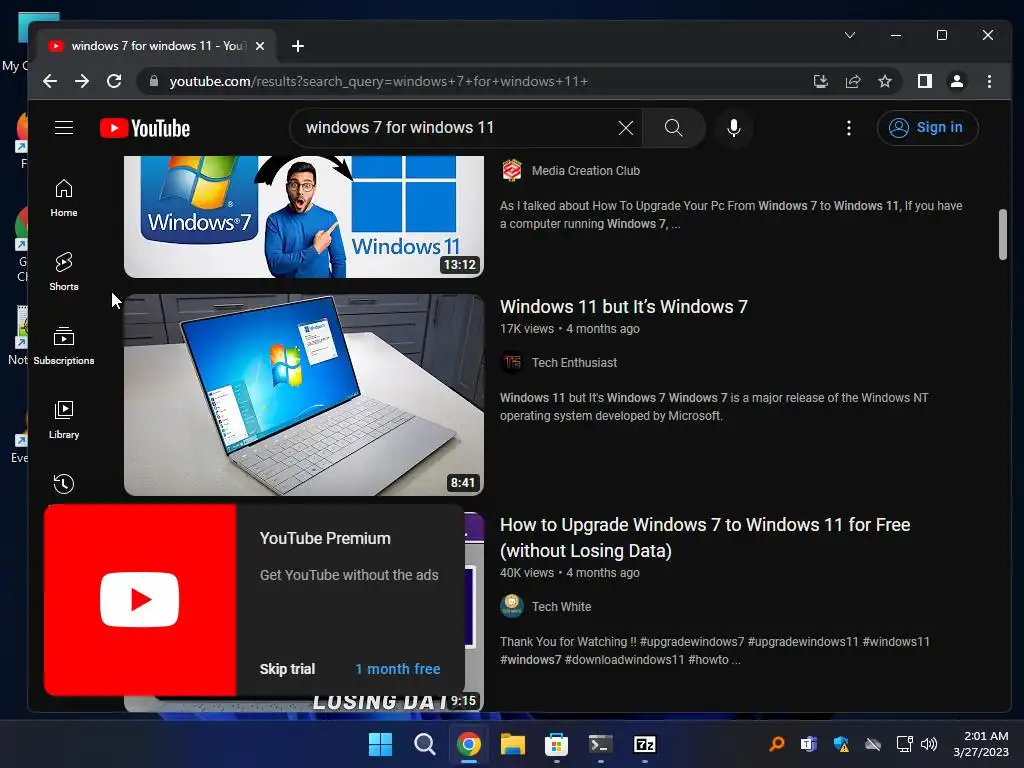Open How to Upgrade Windows 7 video title
Screen dimensions: 1024x768
(705, 537)
